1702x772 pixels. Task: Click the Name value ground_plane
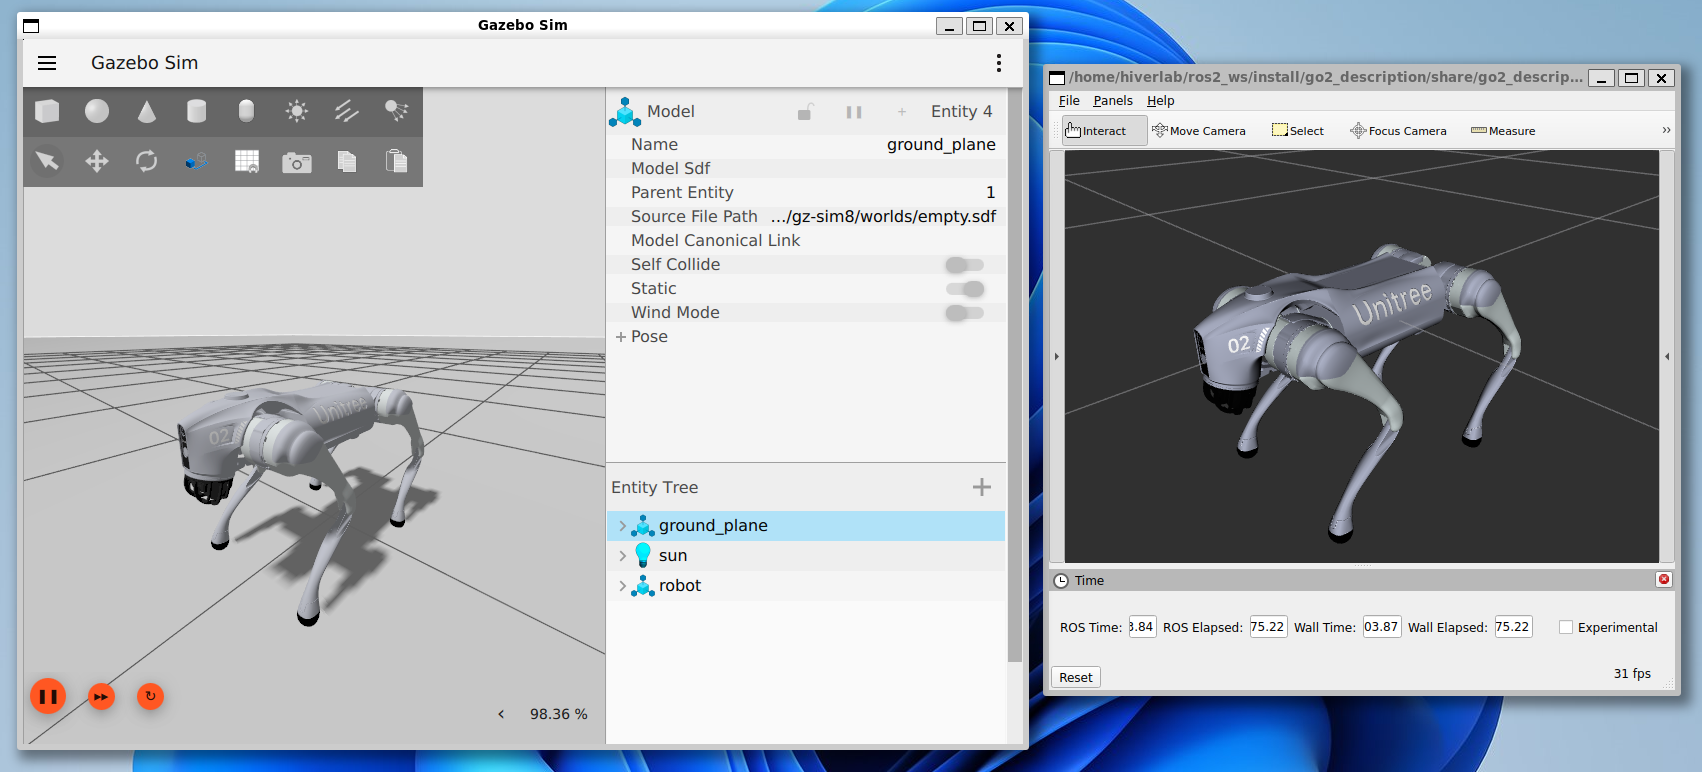coord(941,145)
